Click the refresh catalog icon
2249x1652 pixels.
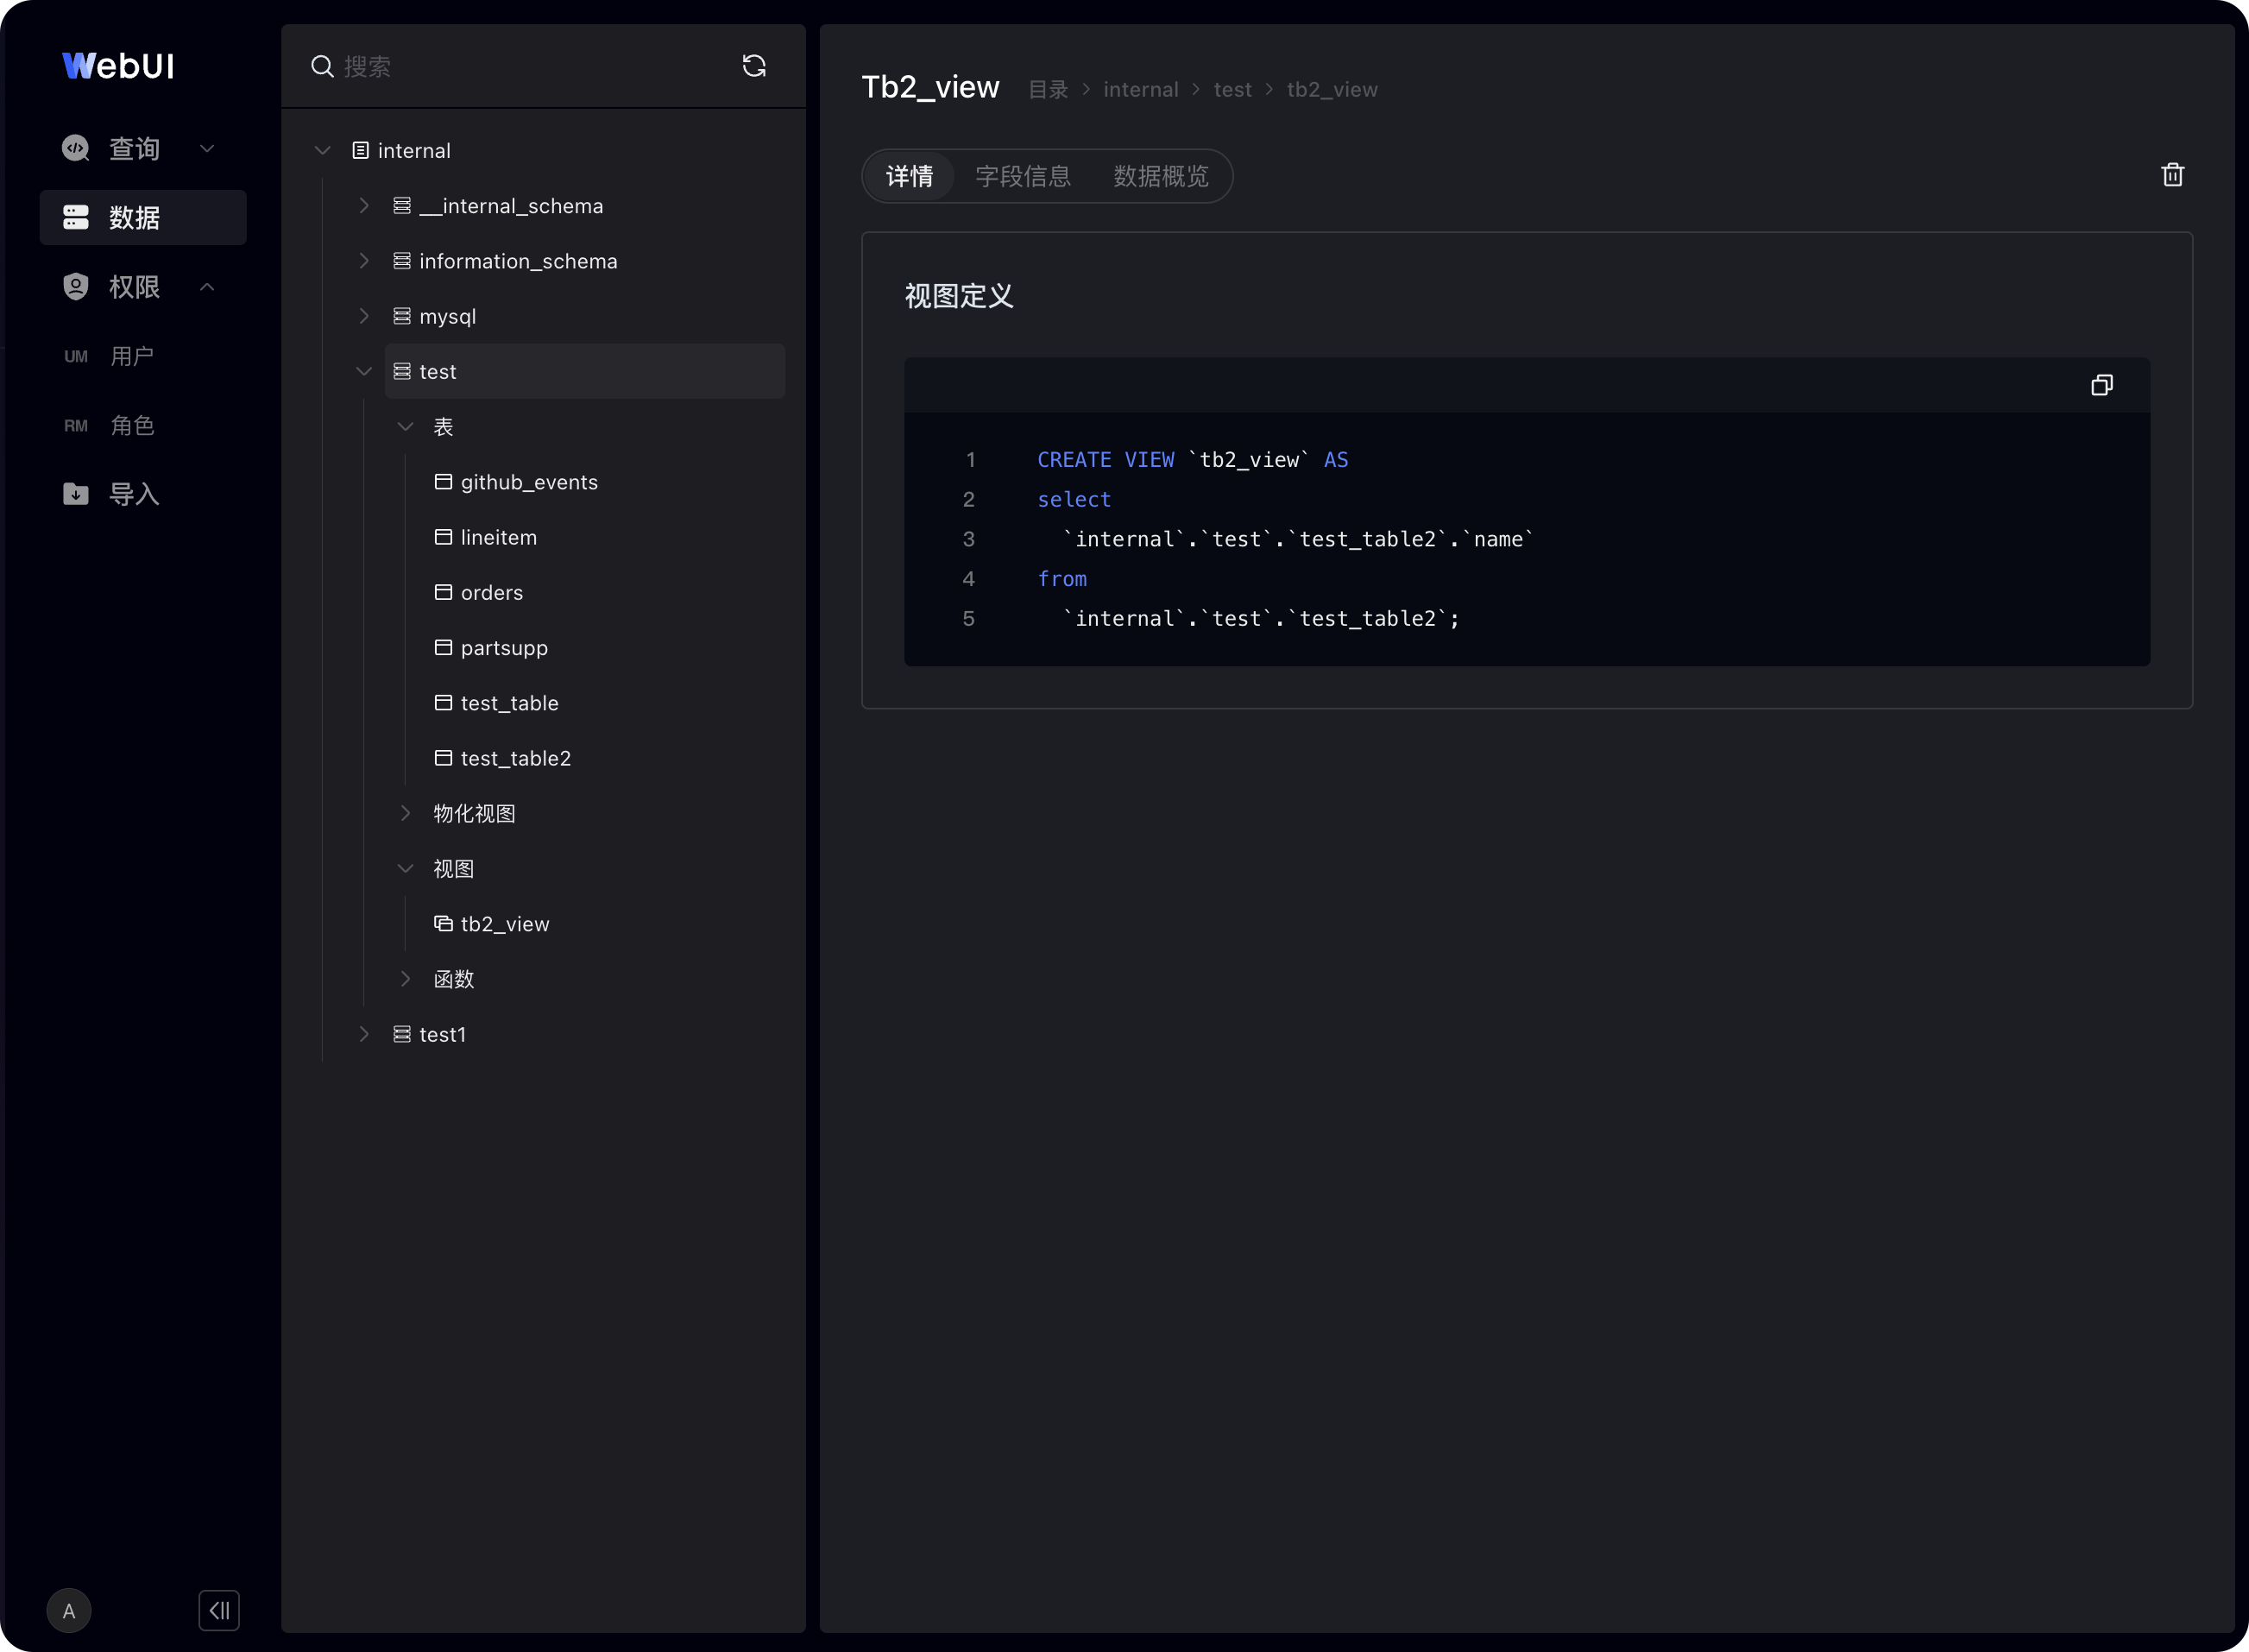click(x=754, y=66)
